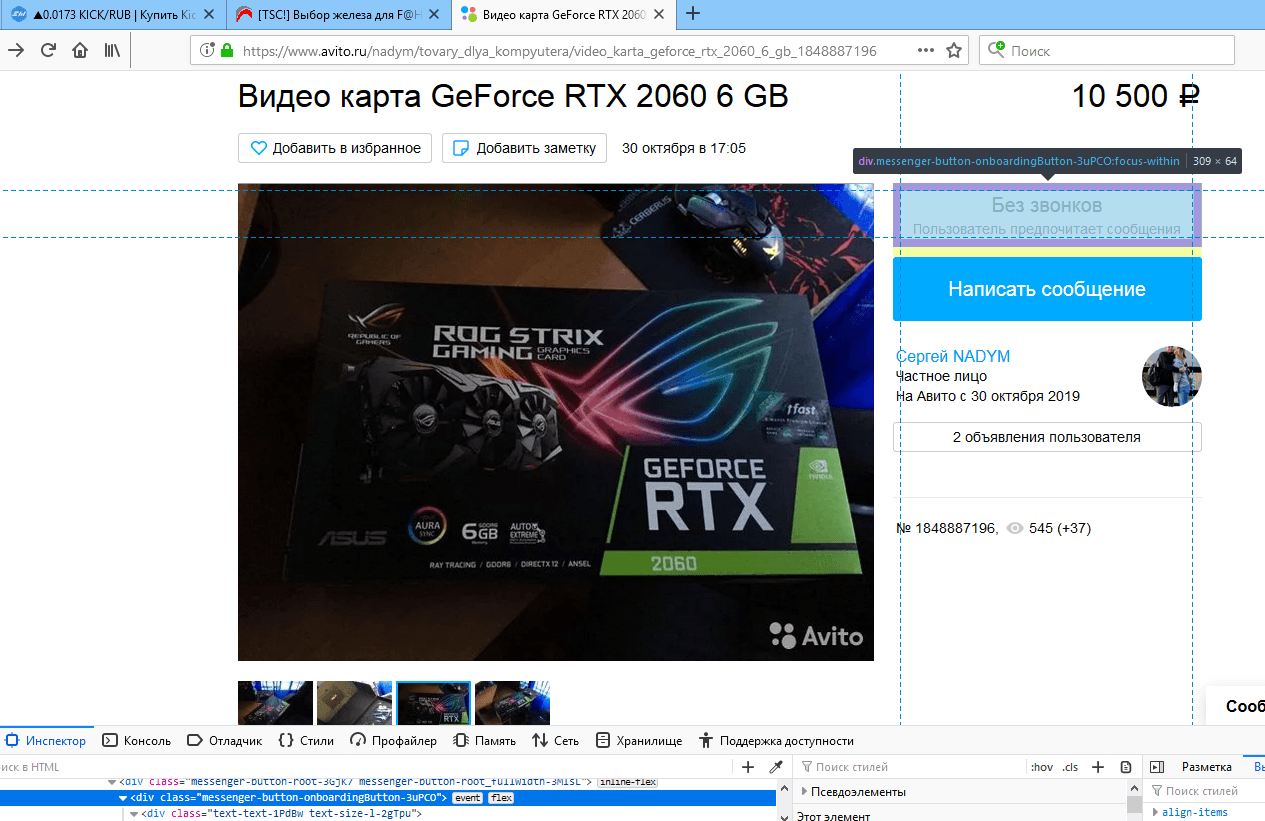1265x821 pixels.
Task: Close the TSC hardware forum tab
Action: [433, 14]
